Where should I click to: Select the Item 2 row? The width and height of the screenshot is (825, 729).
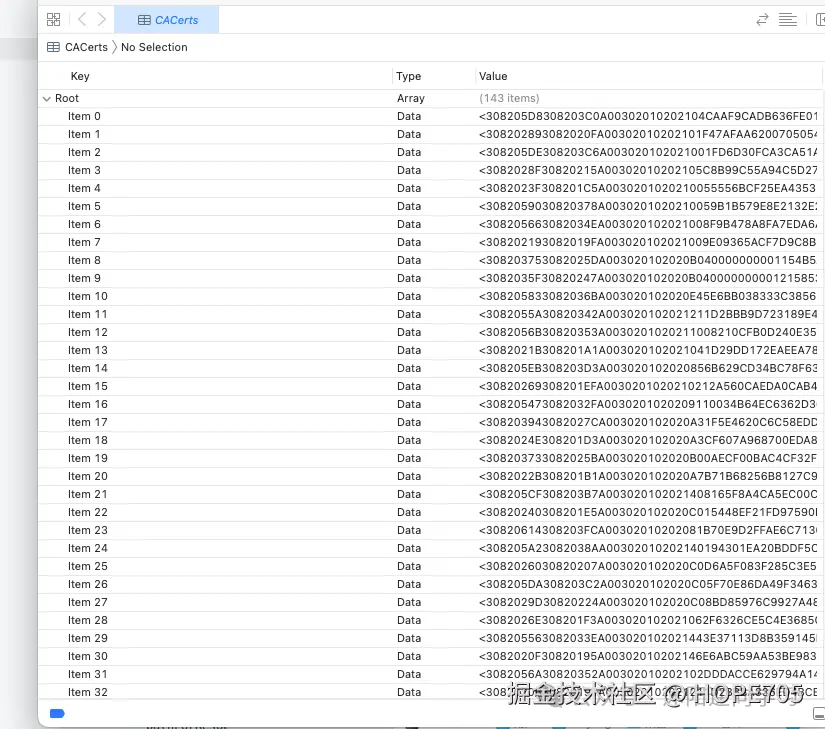(x=430, y=152)
